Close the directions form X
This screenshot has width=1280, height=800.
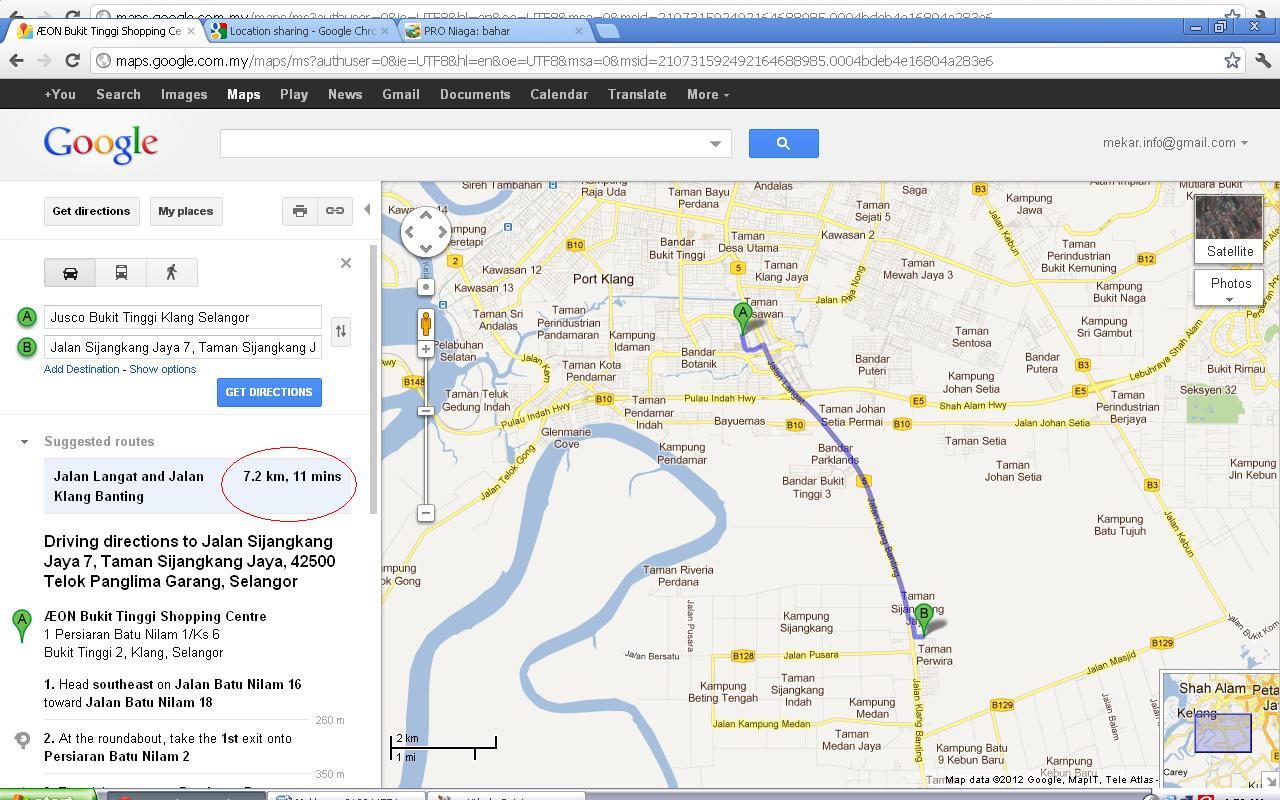coord(346,263)
